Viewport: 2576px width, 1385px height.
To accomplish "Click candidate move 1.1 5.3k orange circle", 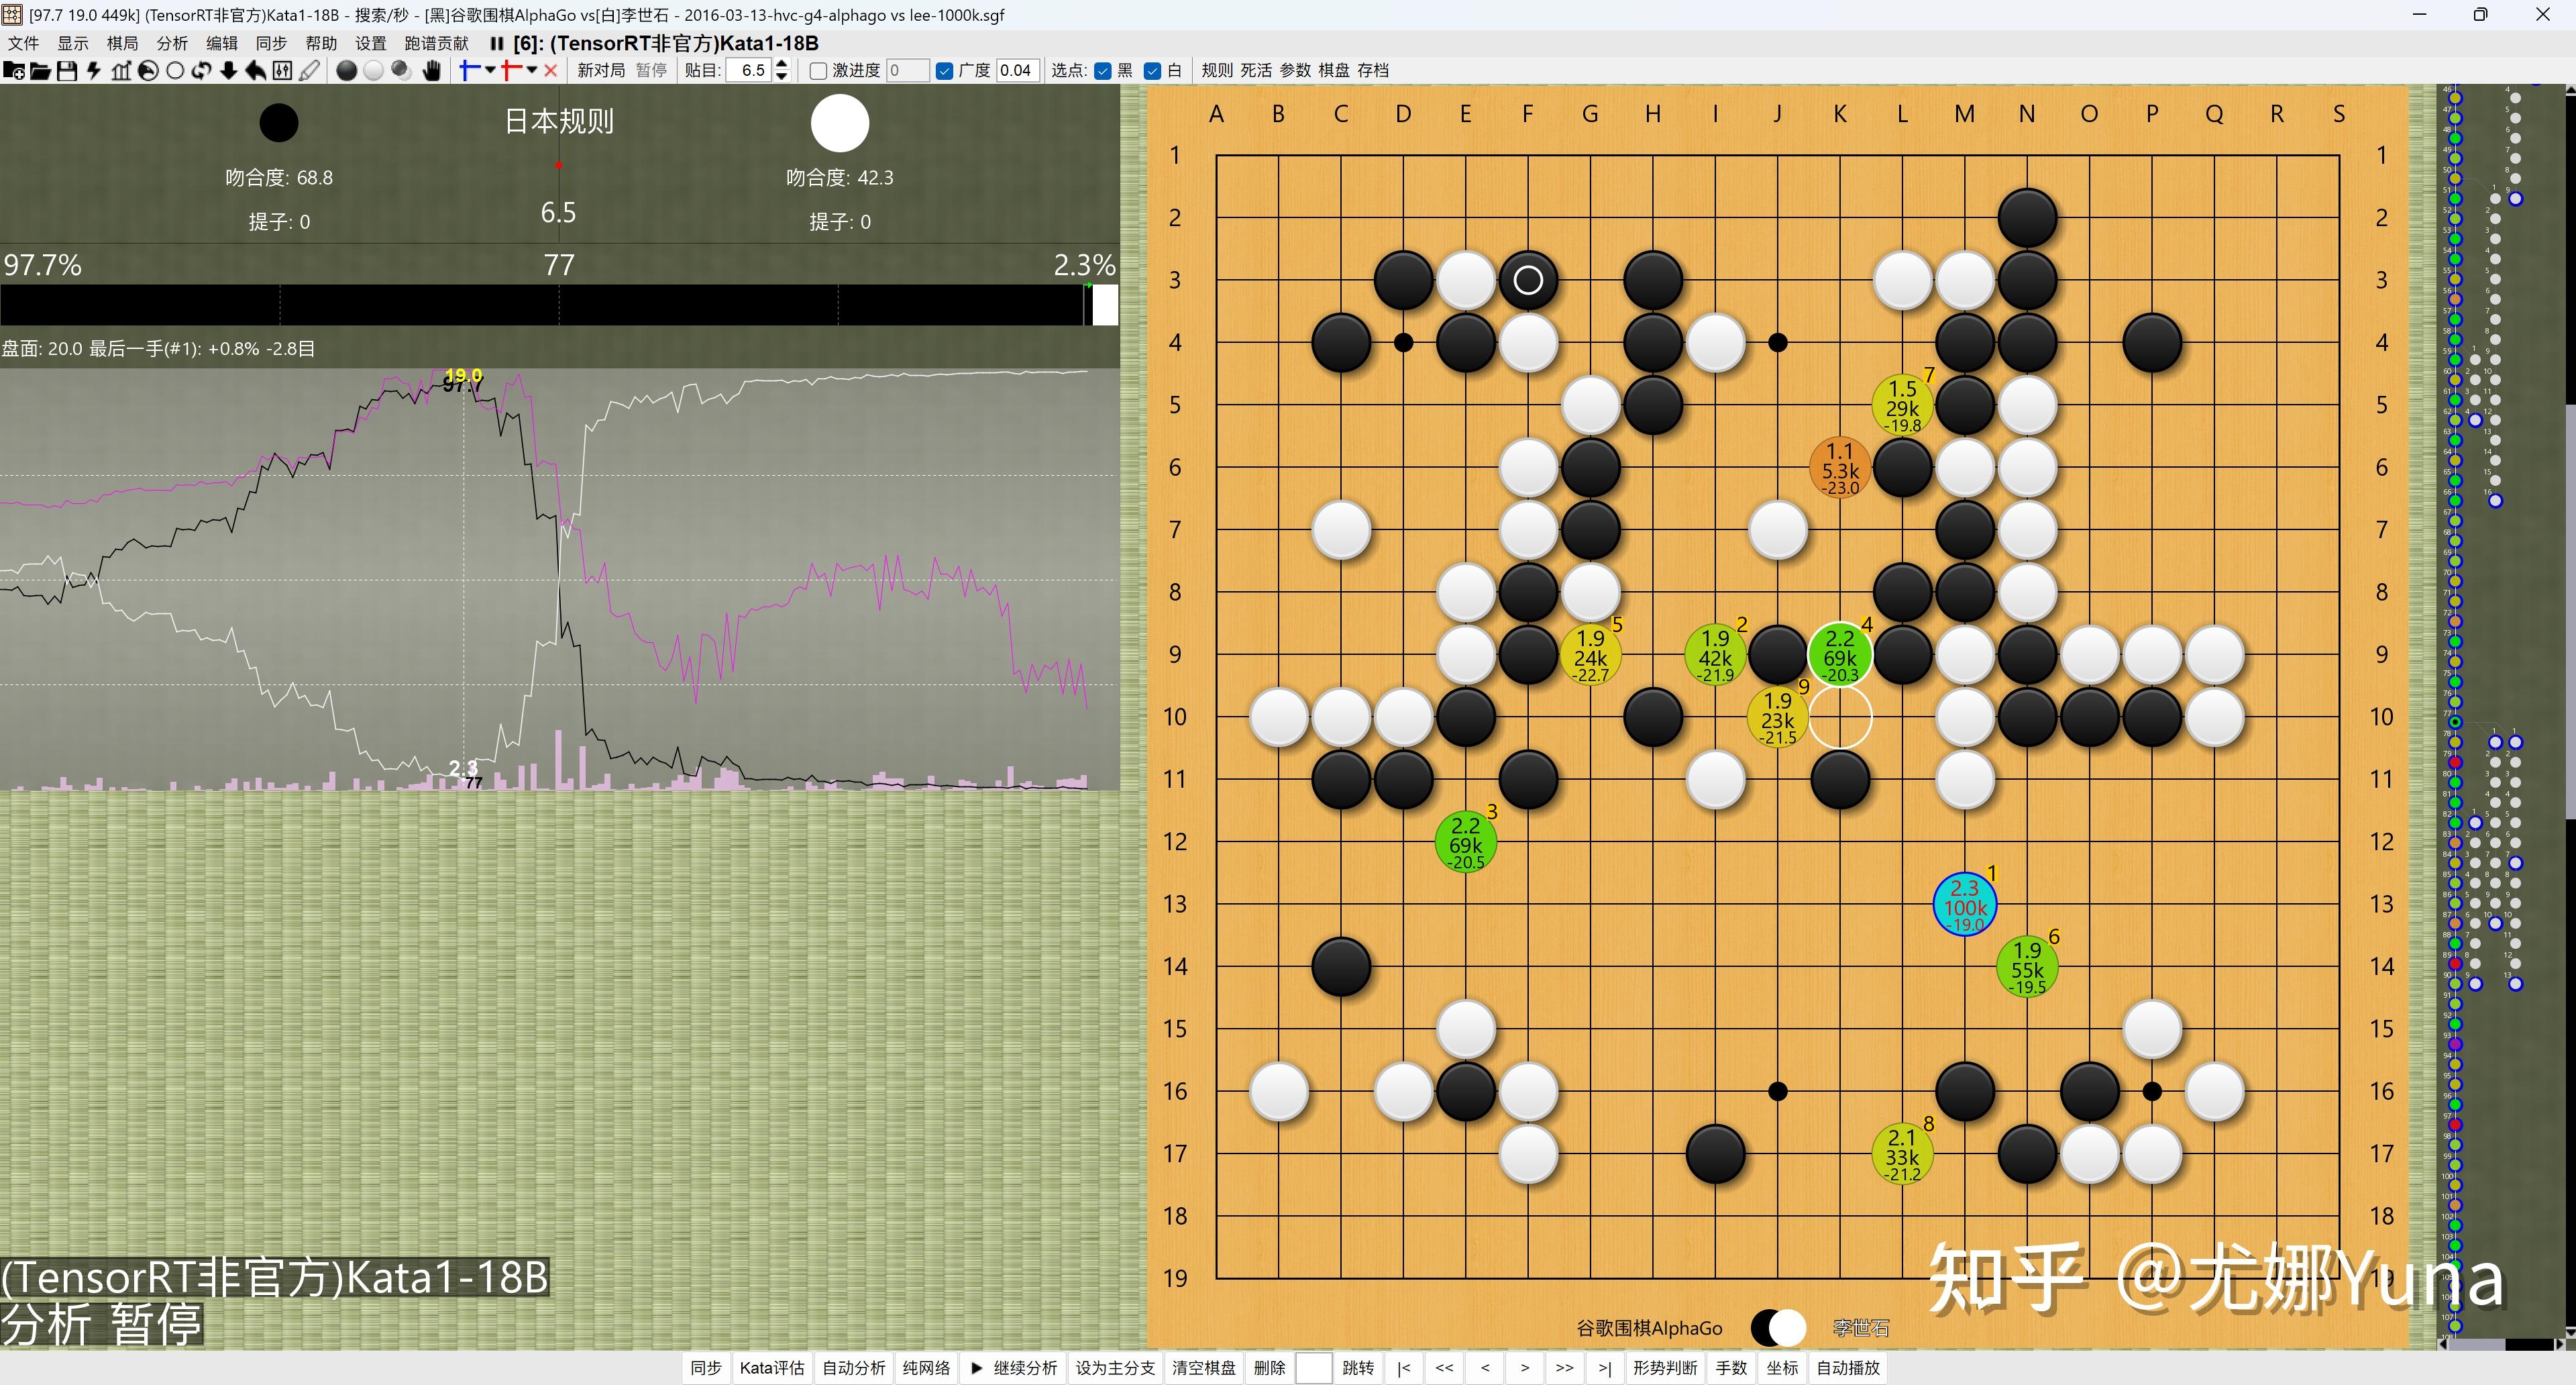I will tap(1840, 468).
